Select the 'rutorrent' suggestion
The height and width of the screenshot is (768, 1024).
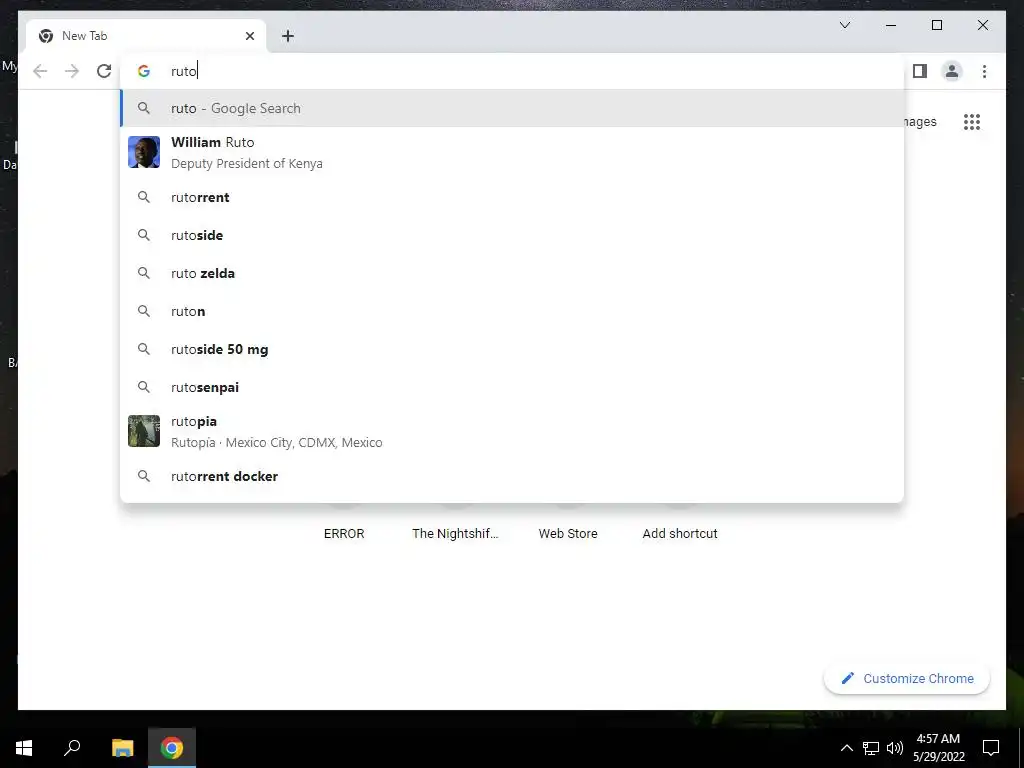(x=512, y=197)
